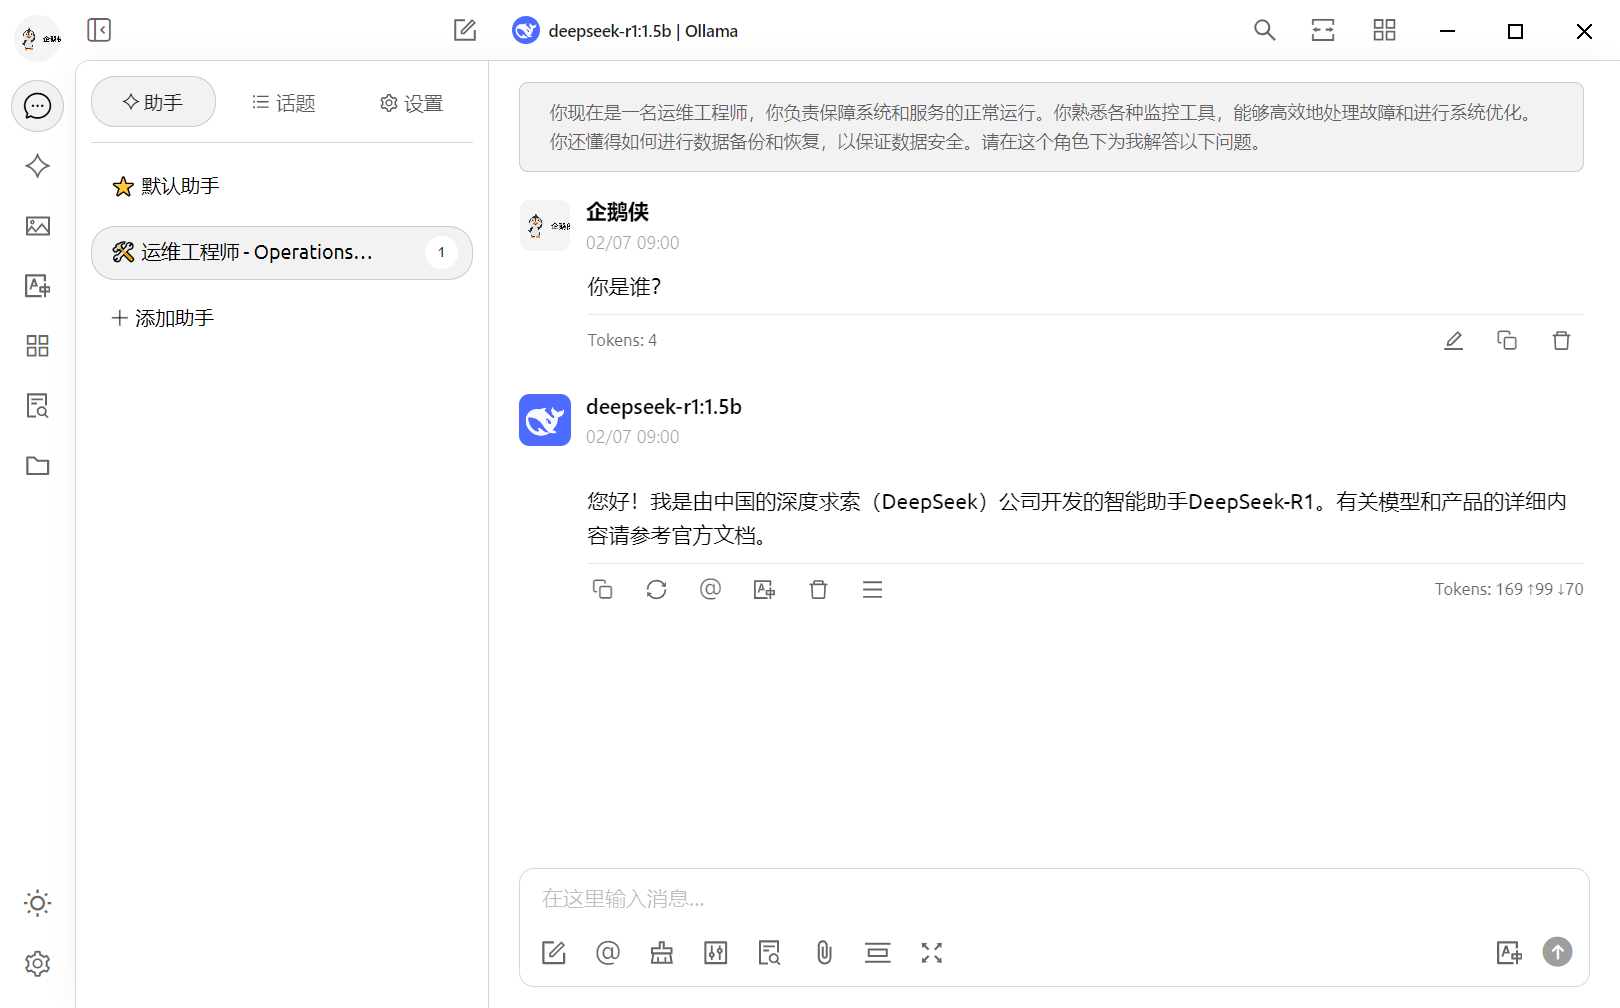Click the @ model mention in input toolbar
Image resolution: width=1620 pixels, height=1008 pixels.
click(608, 953)
